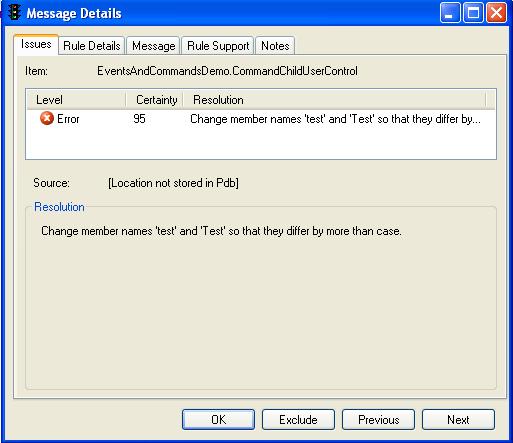
Task: Sort by the Level column header
Action: click(x=76, y=100)
